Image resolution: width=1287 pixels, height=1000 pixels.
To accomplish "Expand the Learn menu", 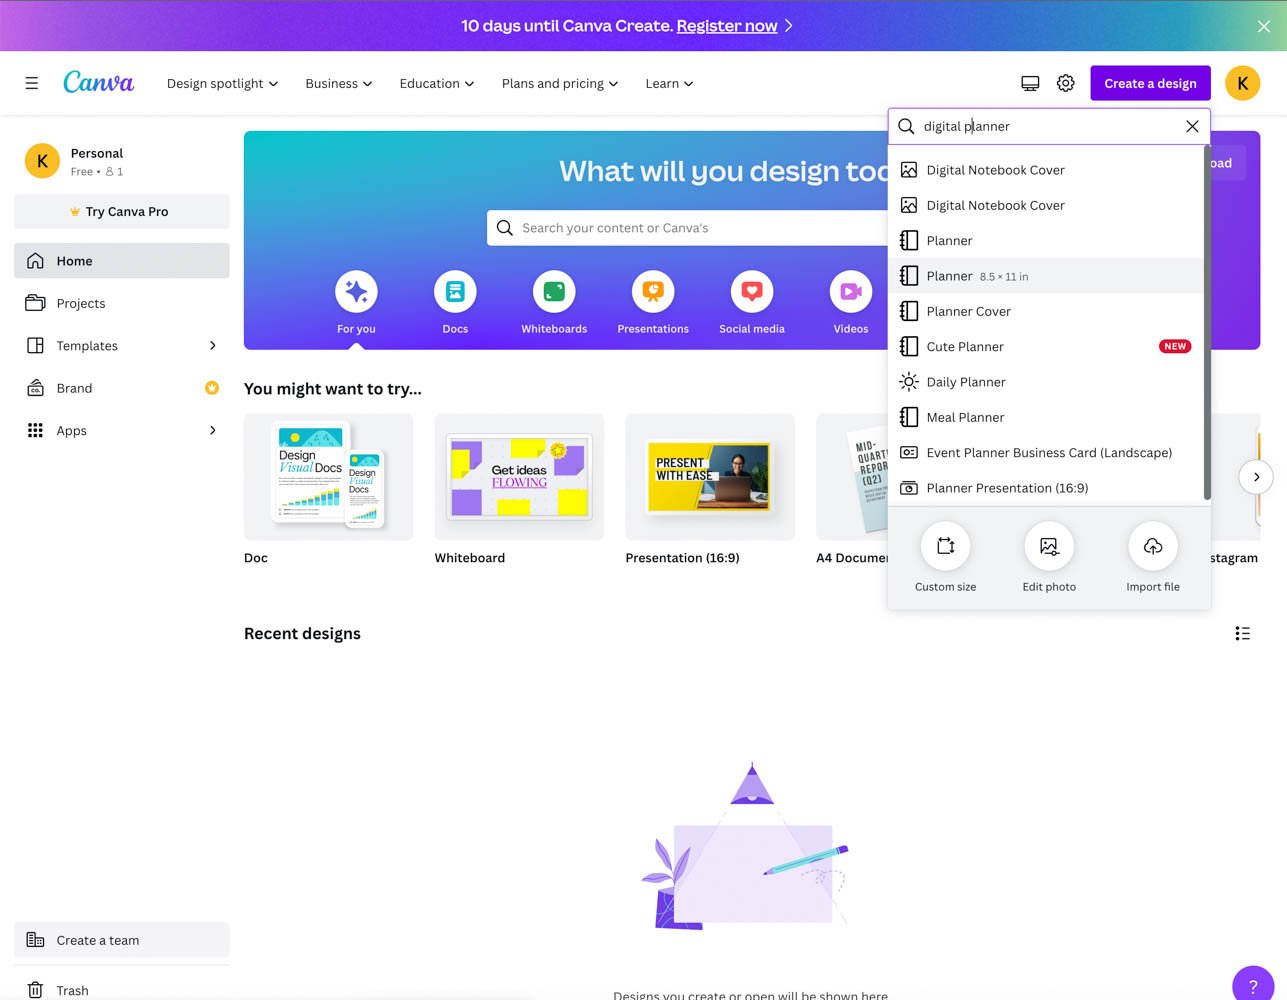I will [669, 83].
